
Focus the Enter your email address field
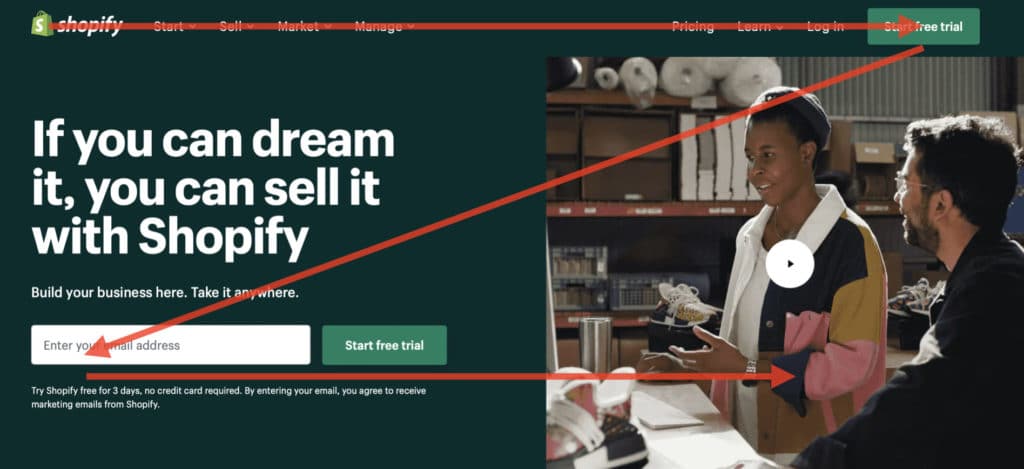tap(170, 345)
